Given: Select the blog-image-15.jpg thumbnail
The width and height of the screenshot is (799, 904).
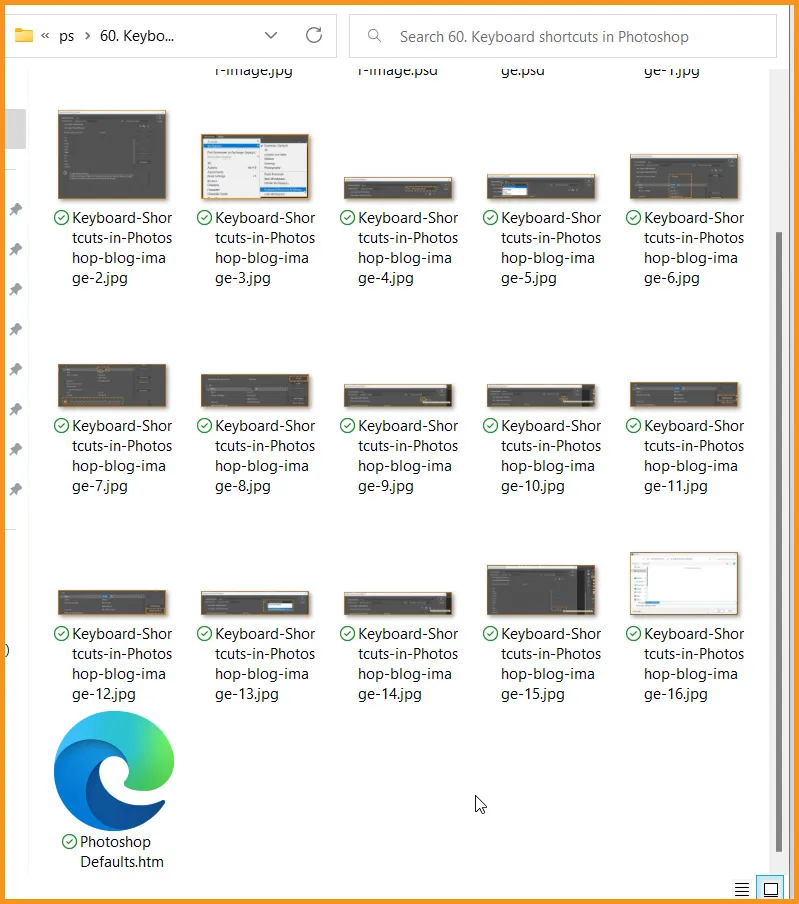Looking at the screenshot, I should (541, 589).
